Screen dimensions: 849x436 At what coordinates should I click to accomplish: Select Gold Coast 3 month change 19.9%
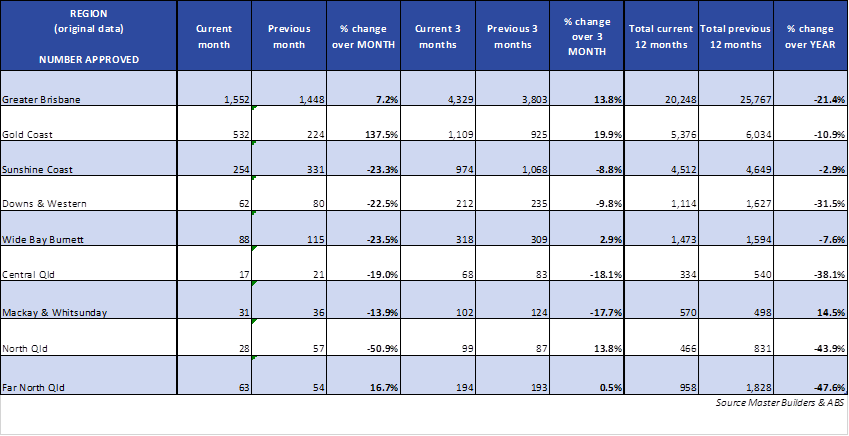point(587,123)
